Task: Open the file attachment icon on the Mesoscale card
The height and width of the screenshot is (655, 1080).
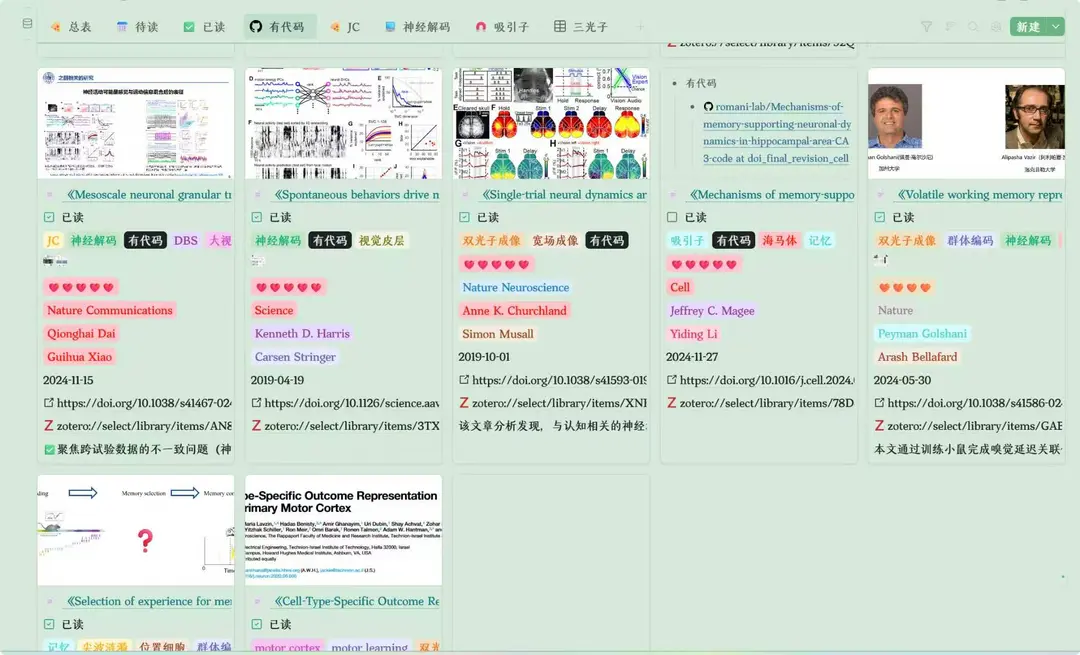Action: click(x=55, y=261)
